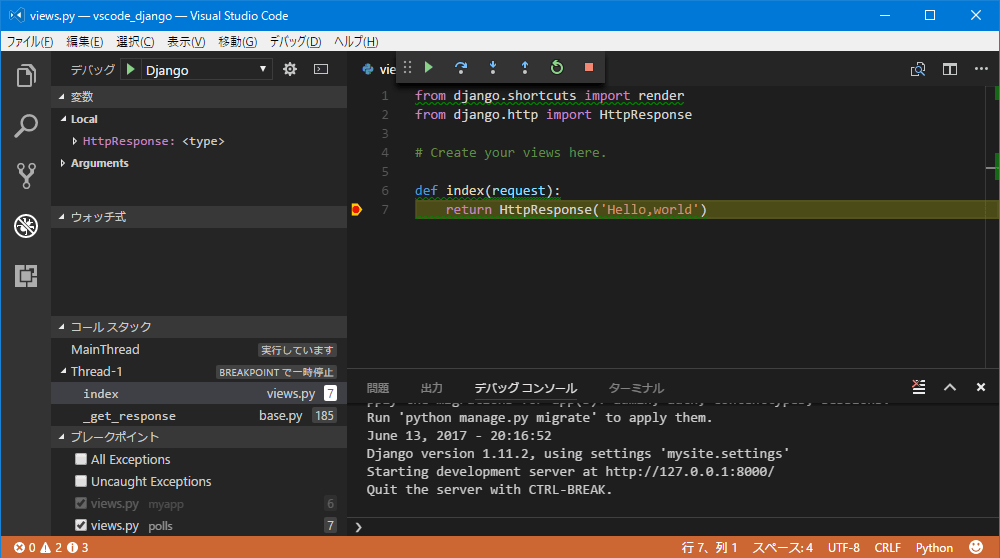
Task: Stop the debug session
Action: pyautogui.click(x=589, y=67)
